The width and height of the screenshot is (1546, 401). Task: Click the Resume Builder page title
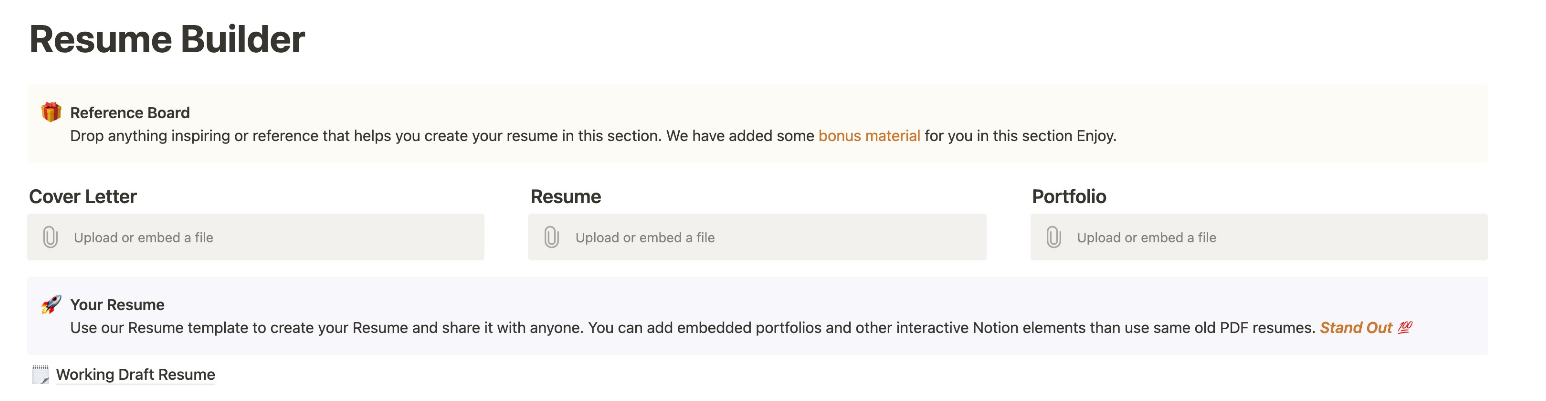tap(167, 39)
